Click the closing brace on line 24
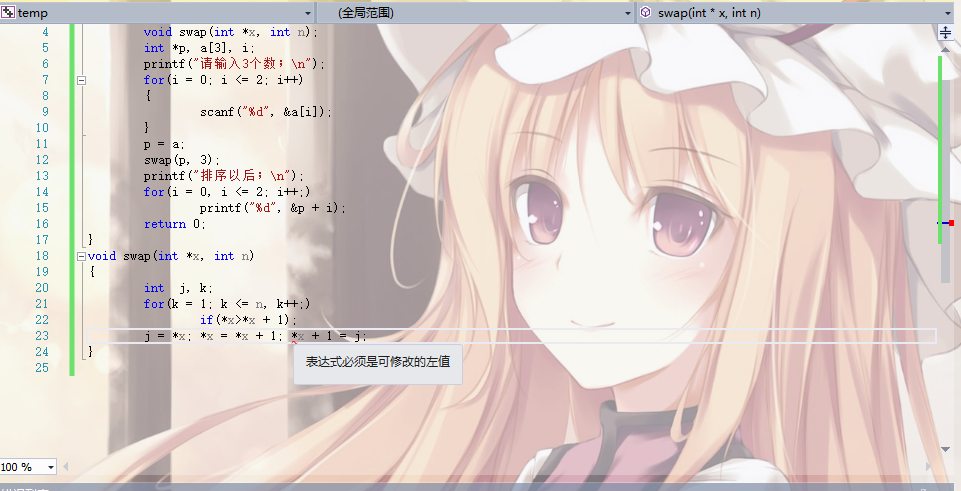 point(91,352)
